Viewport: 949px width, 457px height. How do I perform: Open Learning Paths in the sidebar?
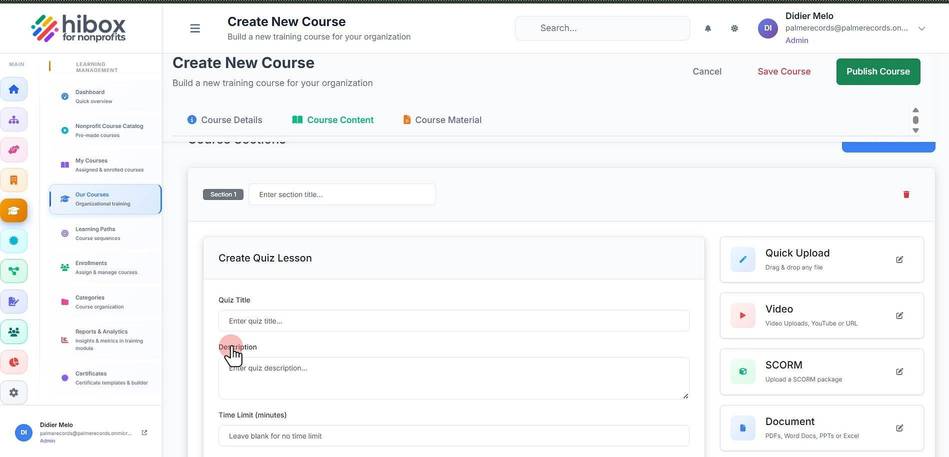[105, 234]
